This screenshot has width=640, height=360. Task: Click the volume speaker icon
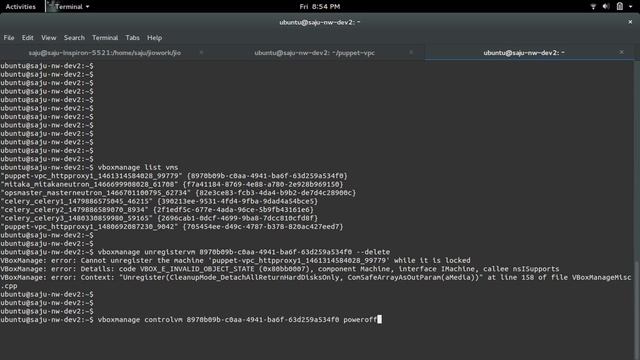click(606, 7)
